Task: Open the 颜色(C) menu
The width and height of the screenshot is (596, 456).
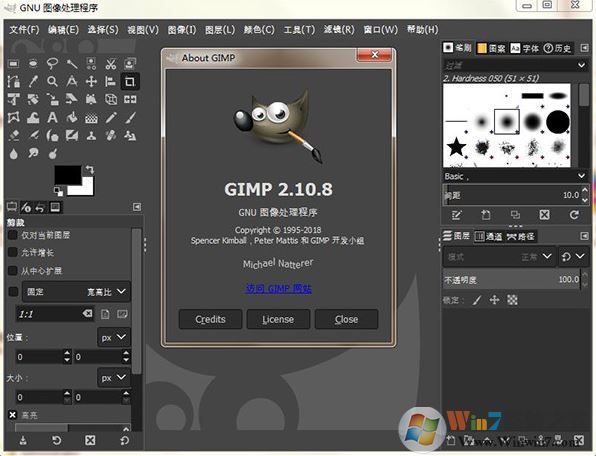Action: pyautogui.click(x=259, y=30)
